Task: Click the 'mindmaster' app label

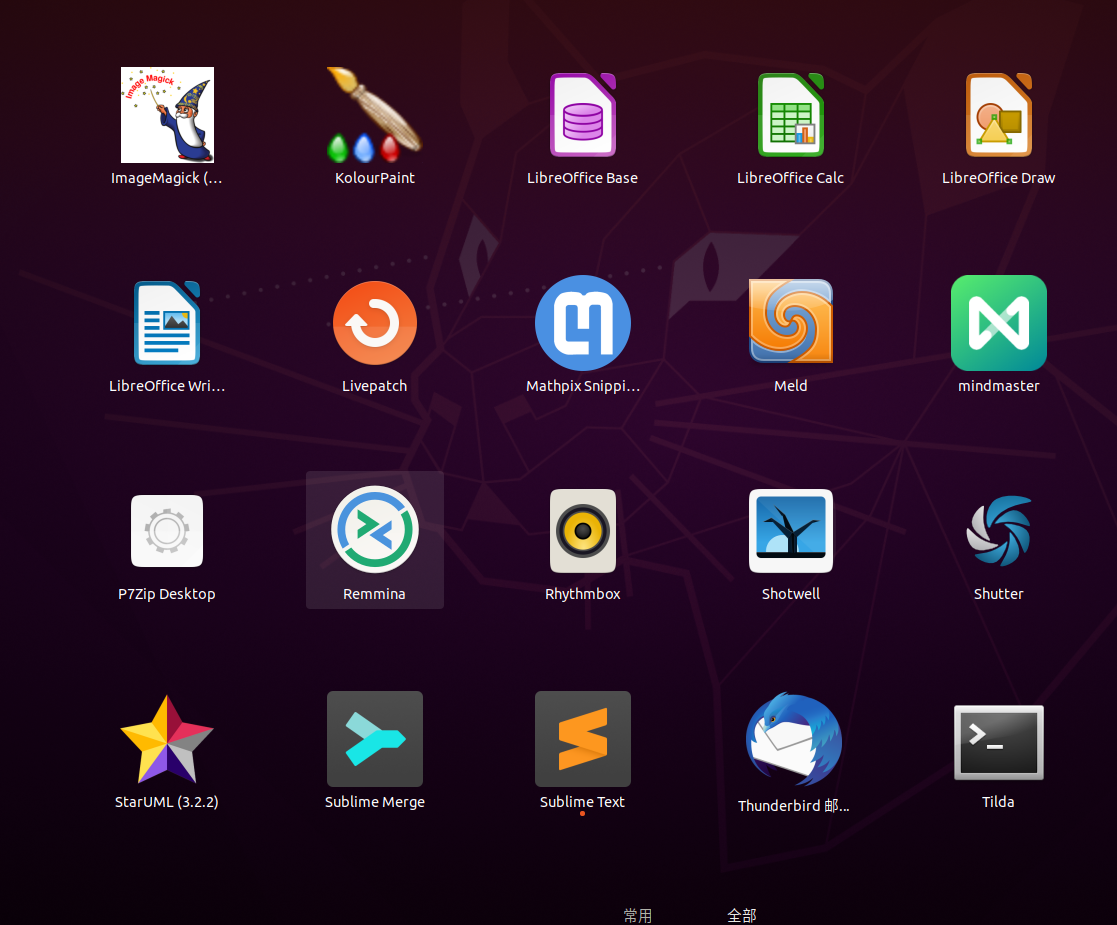Action: 999,386
